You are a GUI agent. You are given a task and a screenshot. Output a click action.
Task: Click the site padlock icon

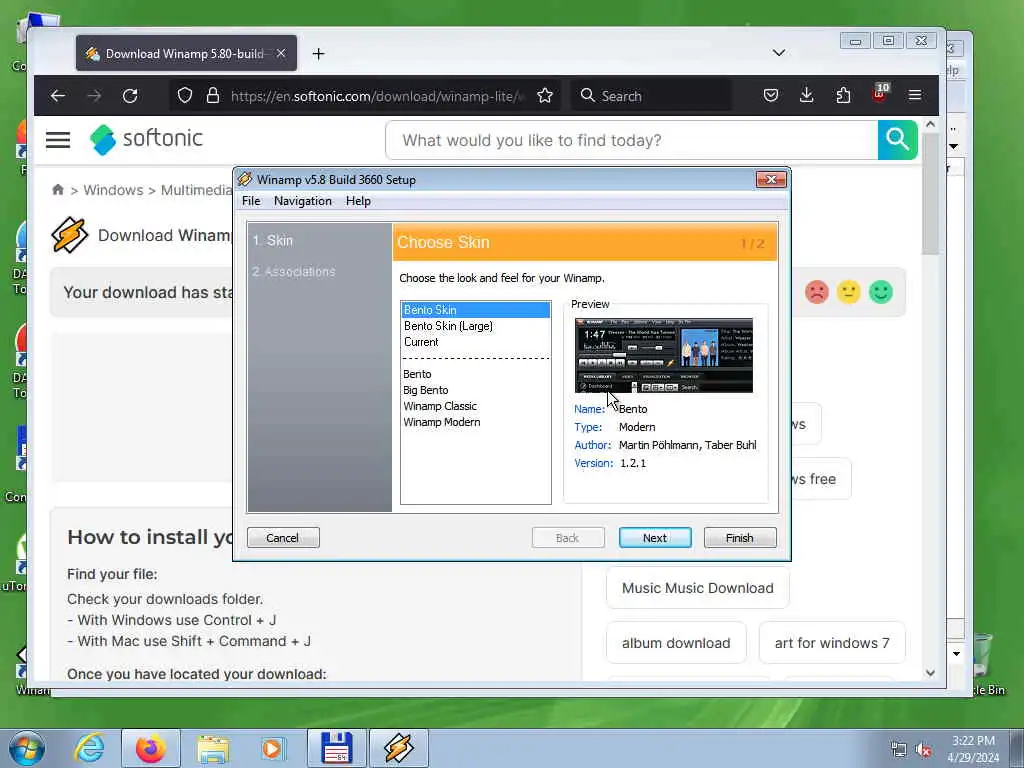click(213, 96)
